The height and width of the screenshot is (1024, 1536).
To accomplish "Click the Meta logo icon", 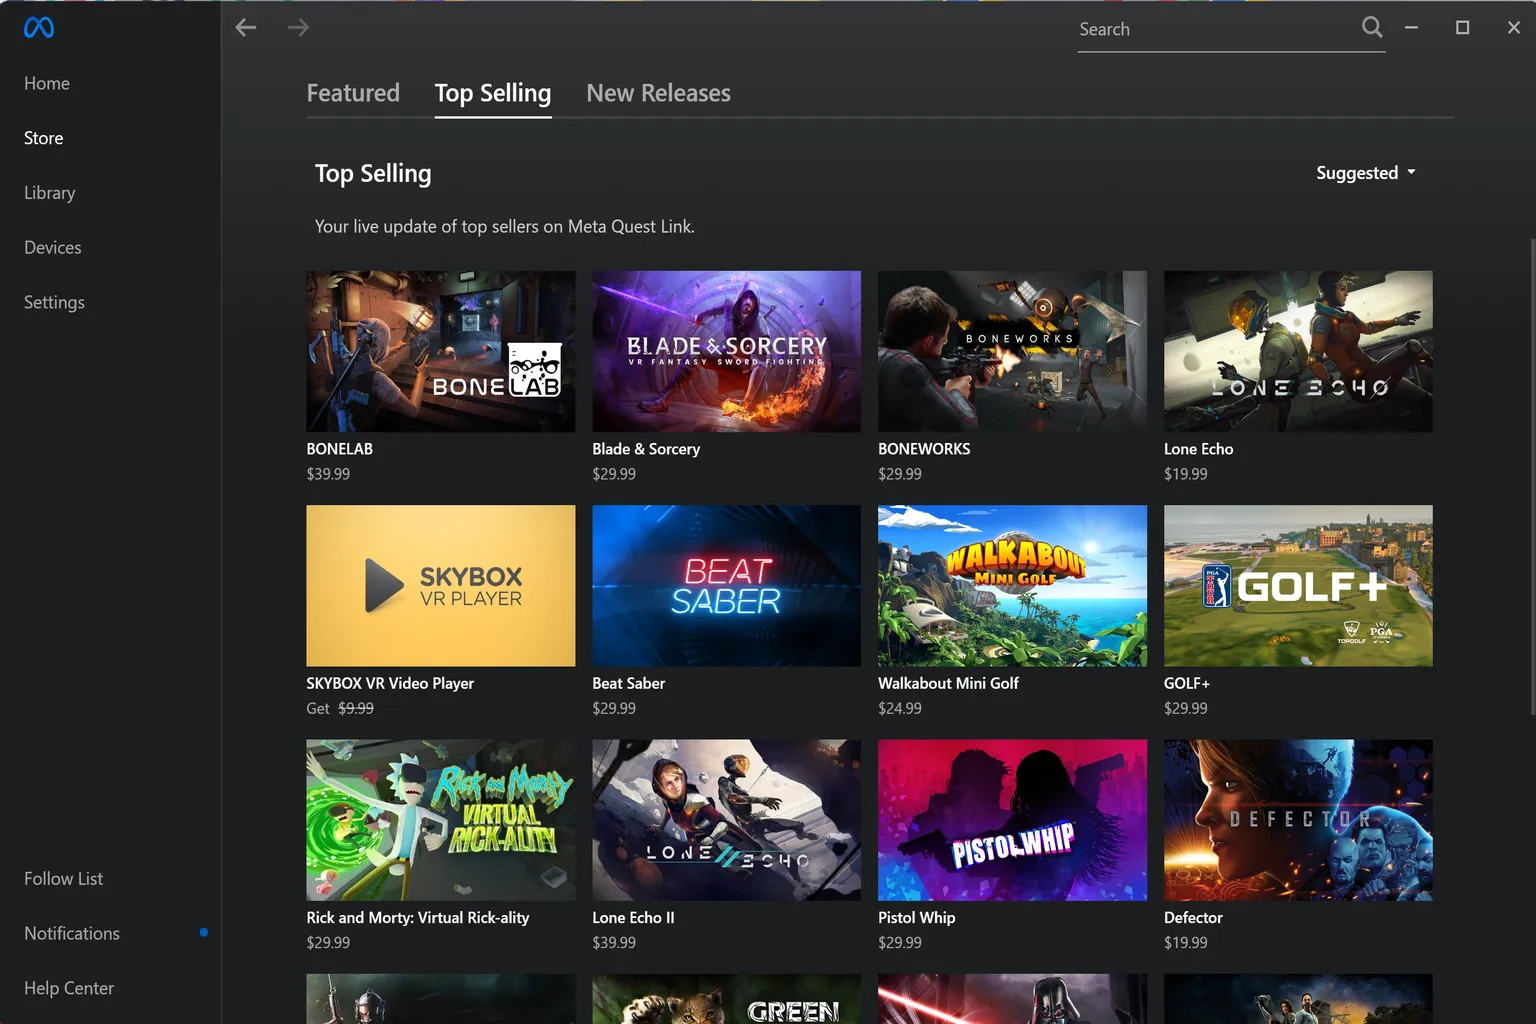I will point(39,28).
